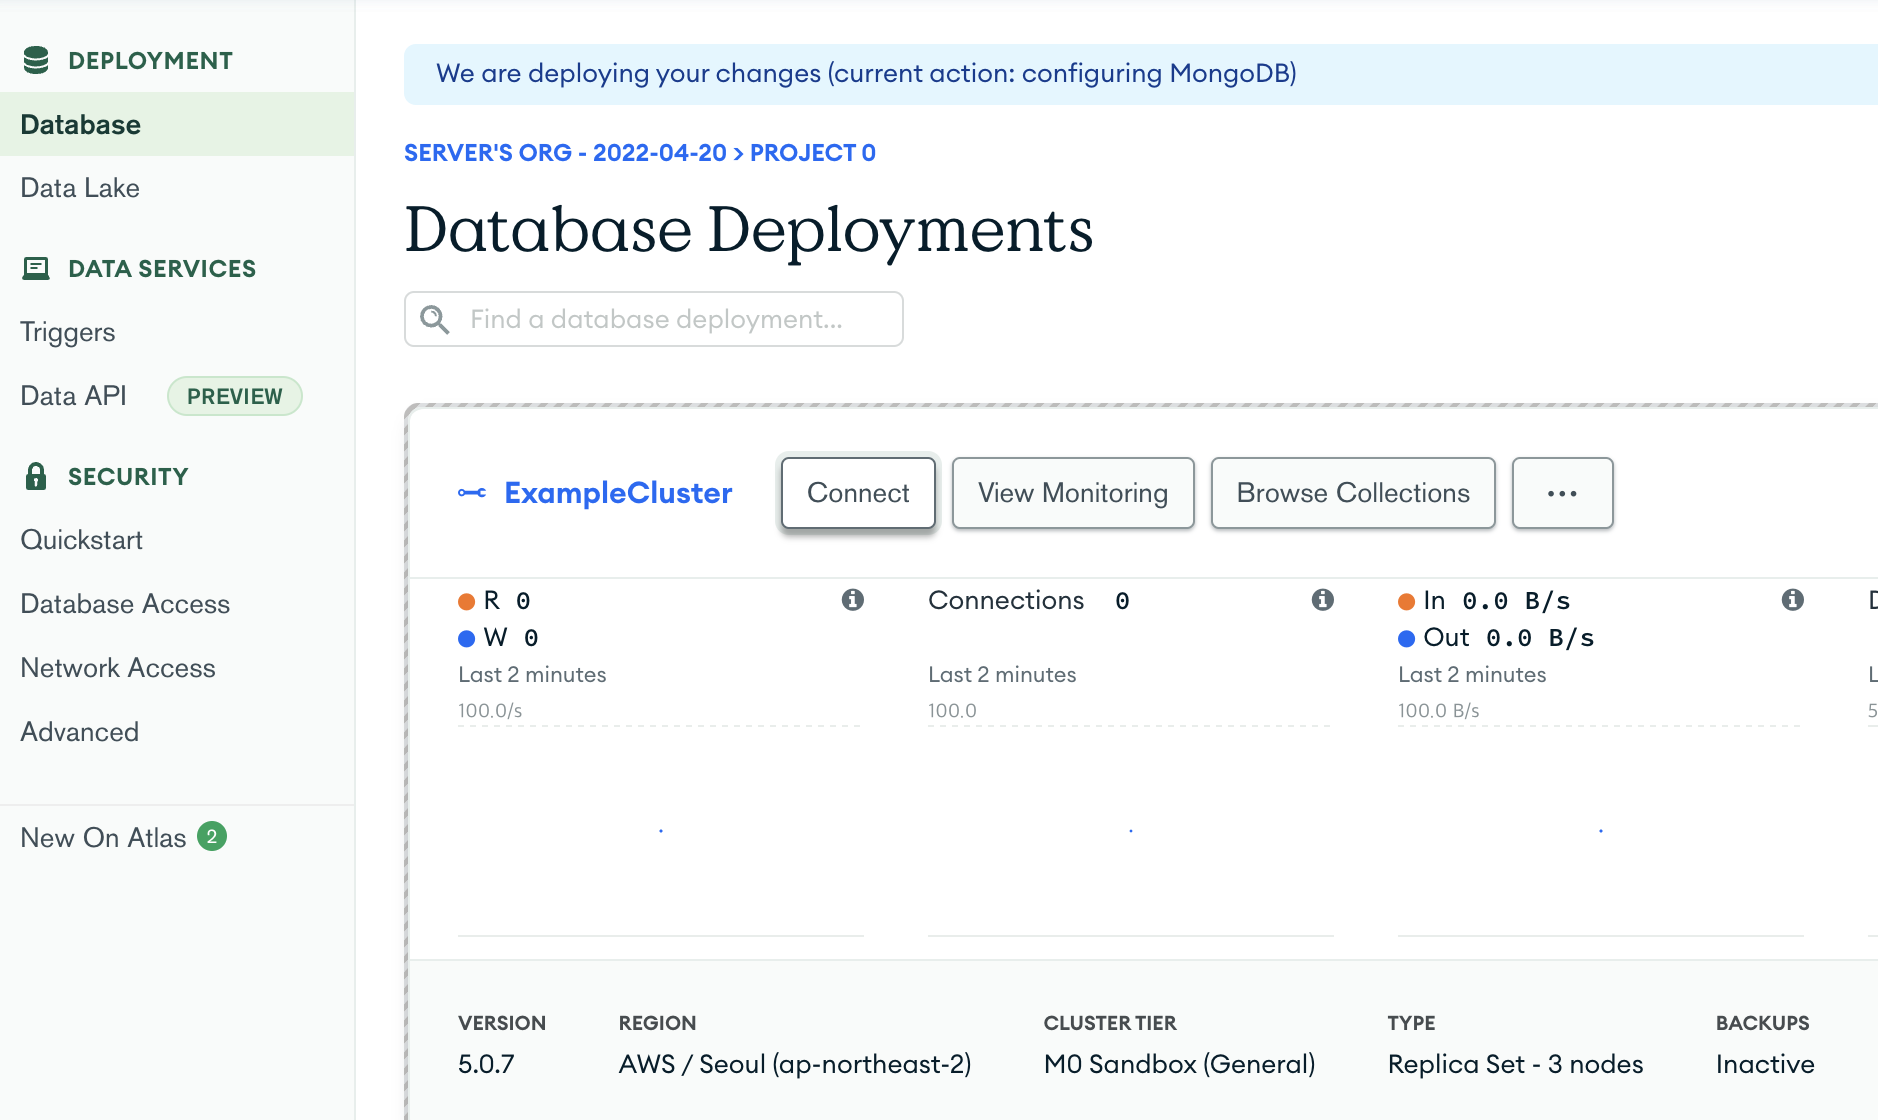Click the Connections count label

point(1006,600)
